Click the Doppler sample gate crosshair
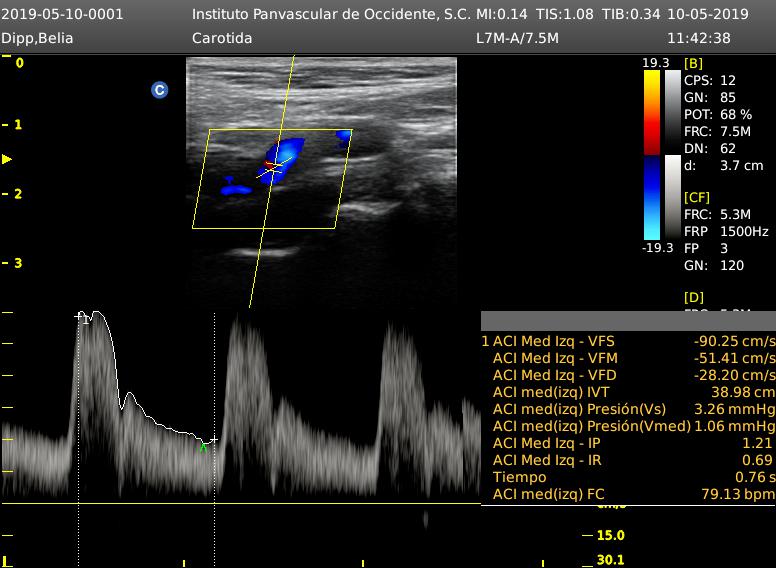Viewport: 776px width, 568px height. (x=272, y=167)
